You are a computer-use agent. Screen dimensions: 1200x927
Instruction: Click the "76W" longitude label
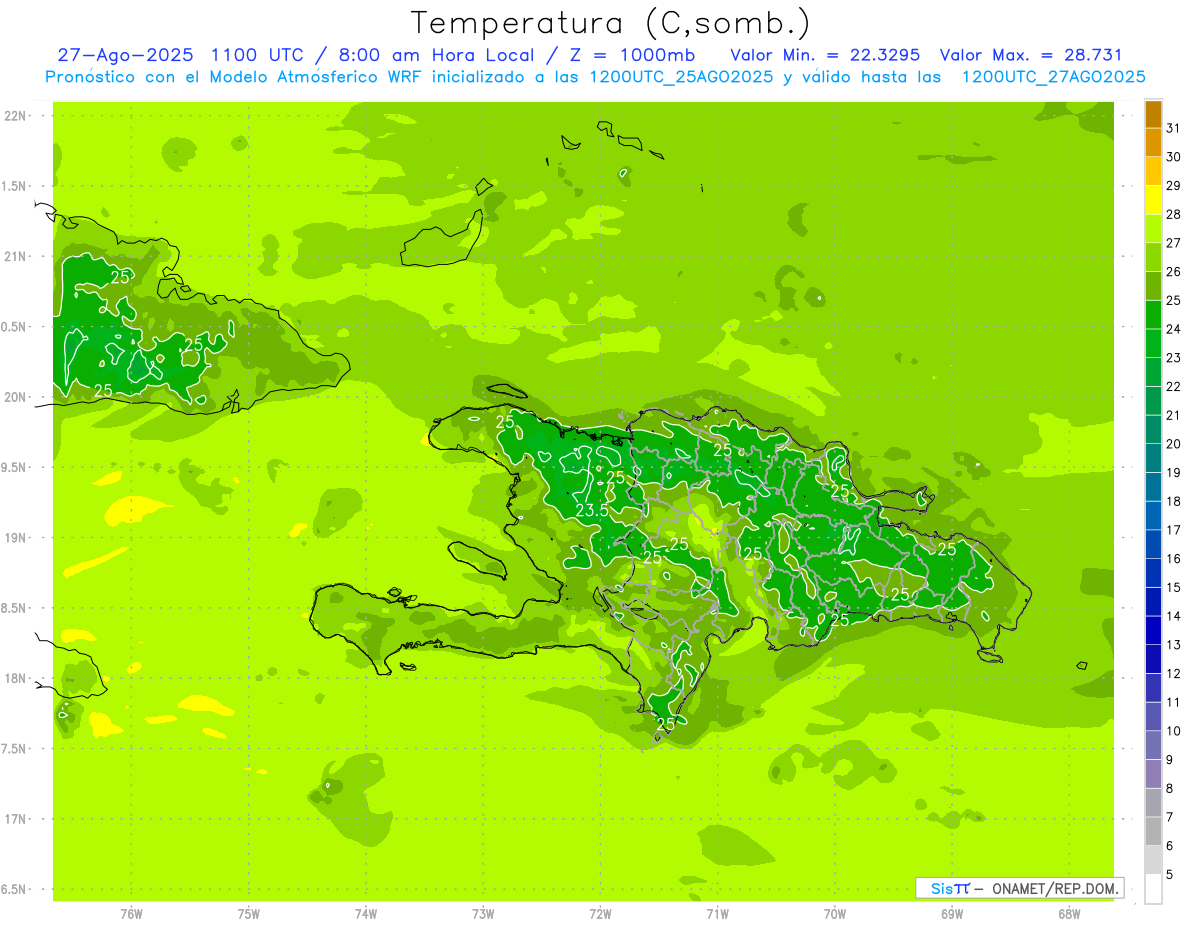[x=131, y=914]
